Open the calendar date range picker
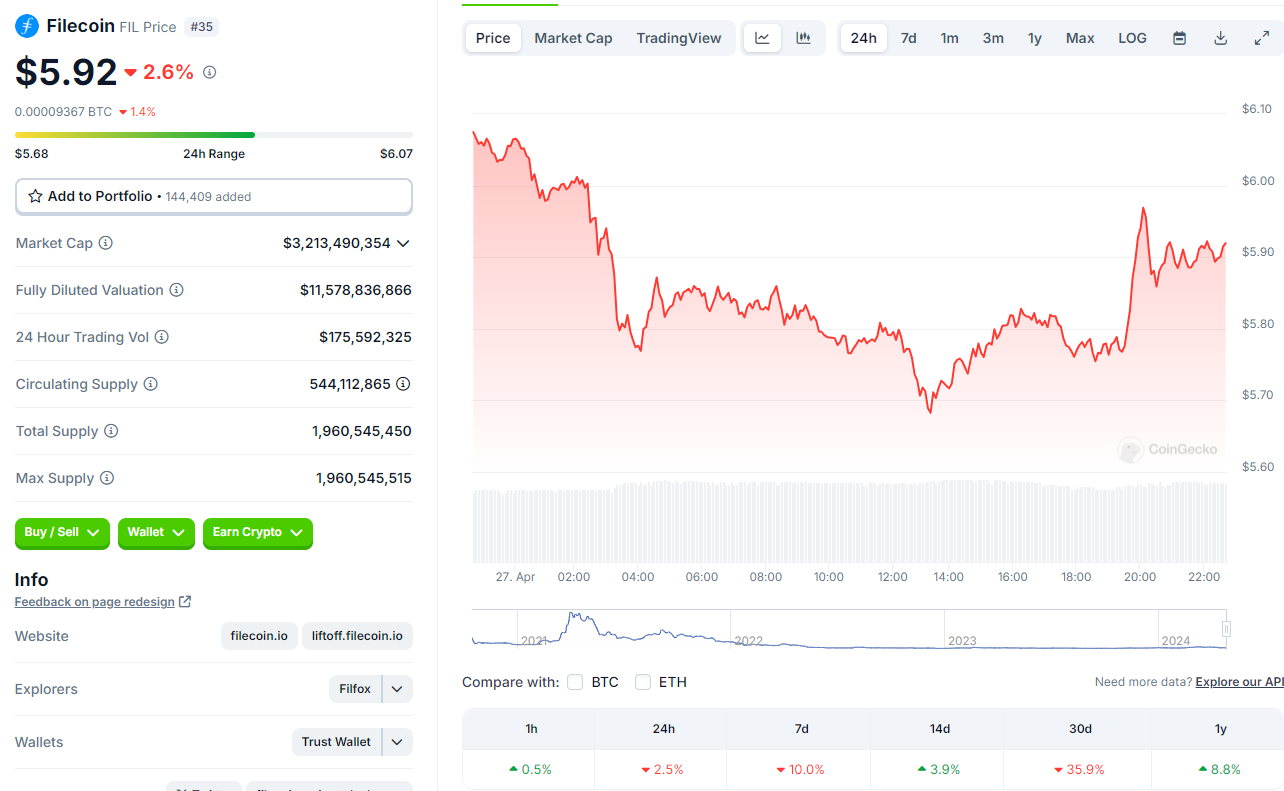The width and height of the screenshot is (1284, 791). [x=1179, y=38]
